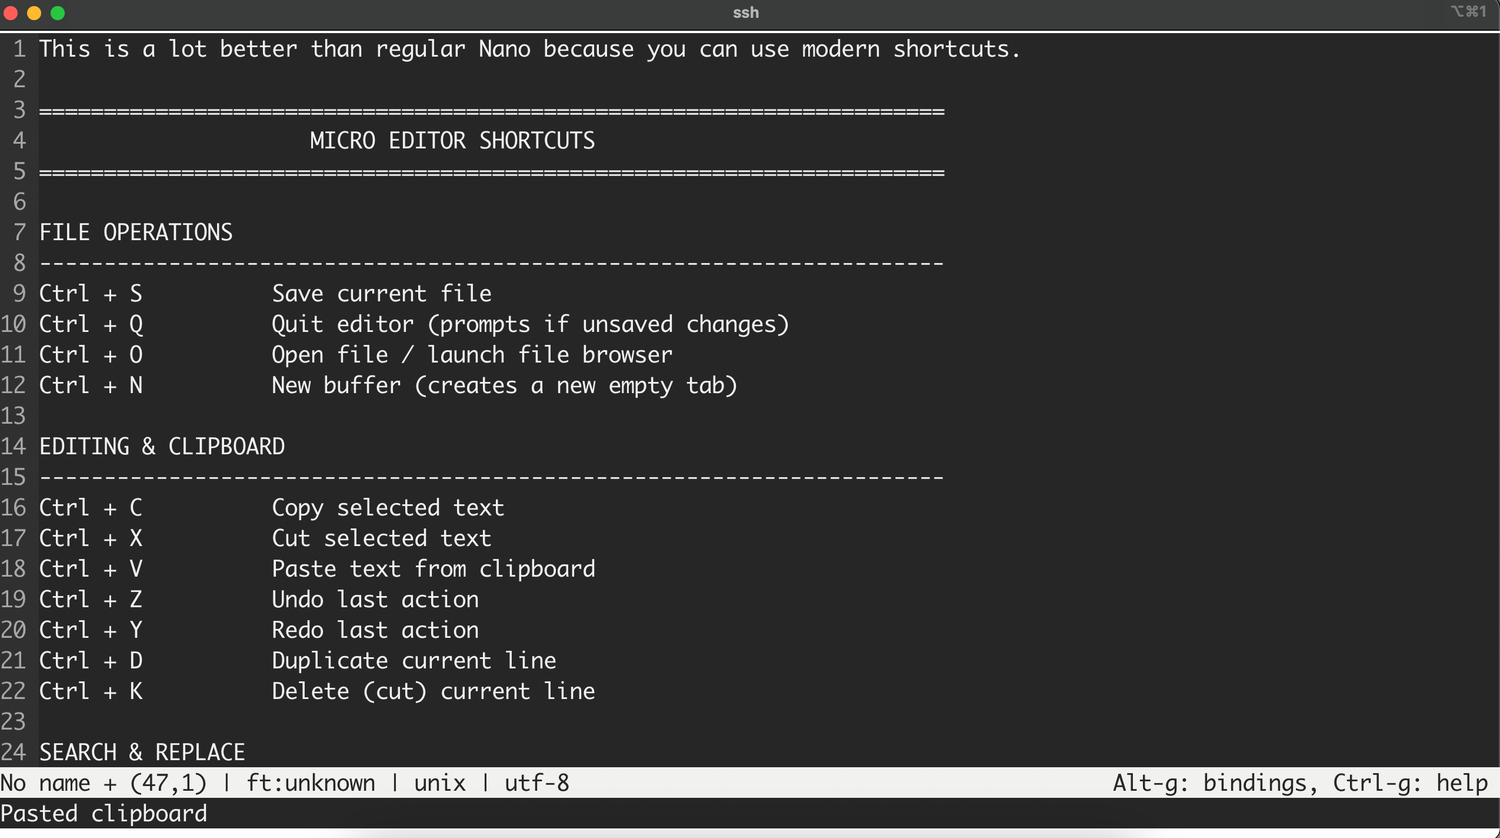This screenshot has height=838, width=1500.
Task: Click the EDITING & CLIPBOARD heading
Action: (162, 447)
